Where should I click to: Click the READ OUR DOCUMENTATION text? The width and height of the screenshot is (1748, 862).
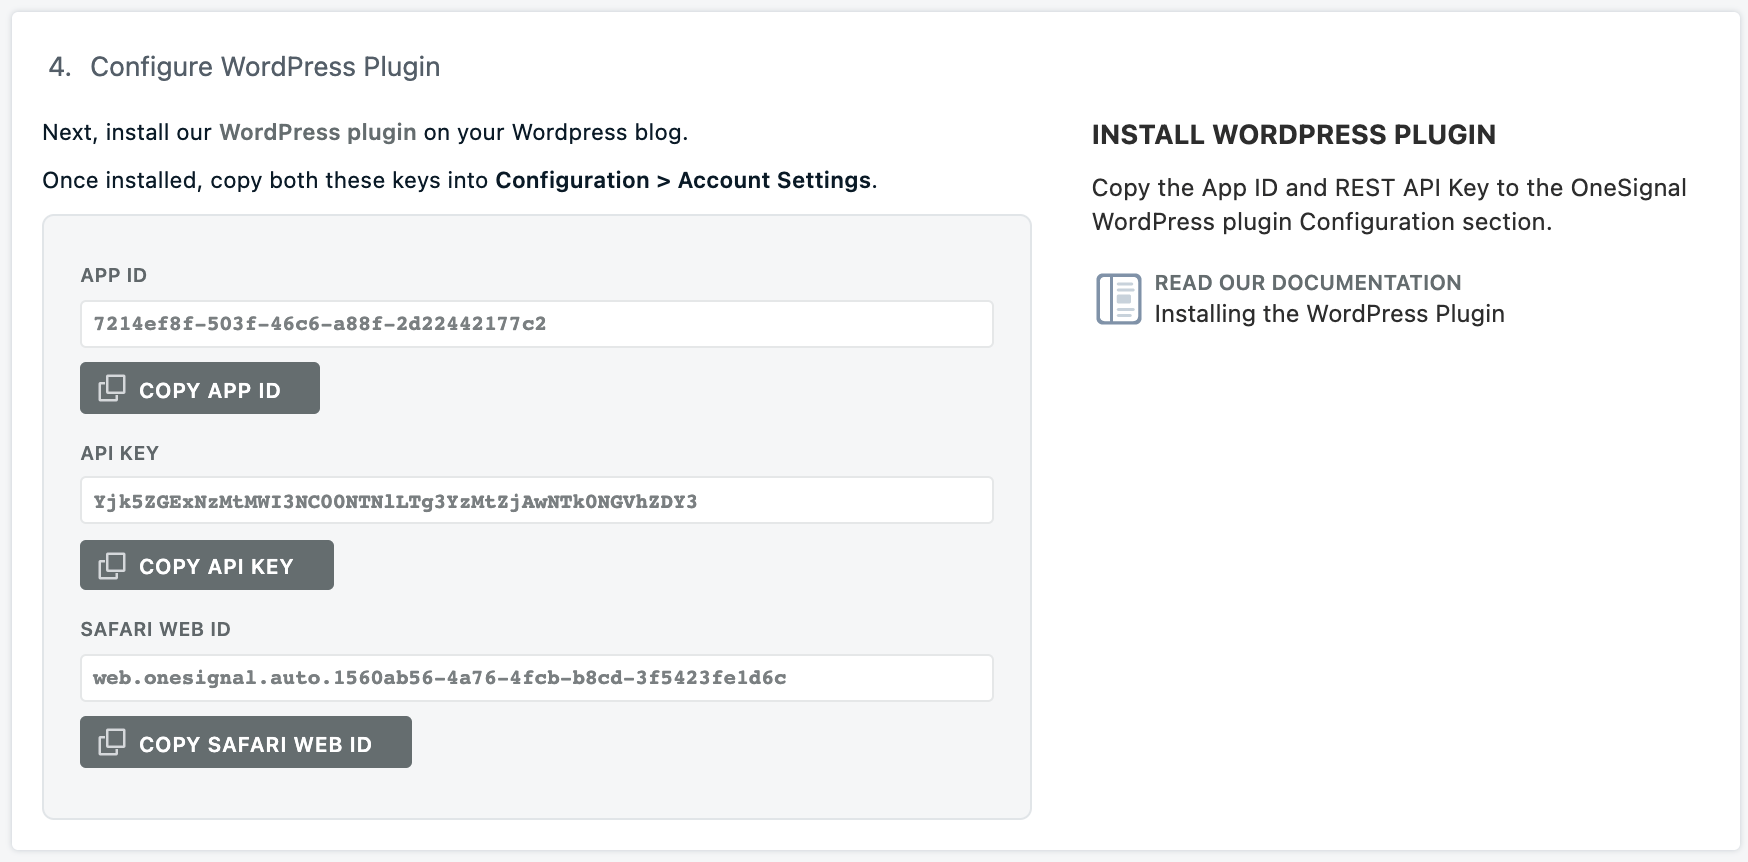point(1307,283)
